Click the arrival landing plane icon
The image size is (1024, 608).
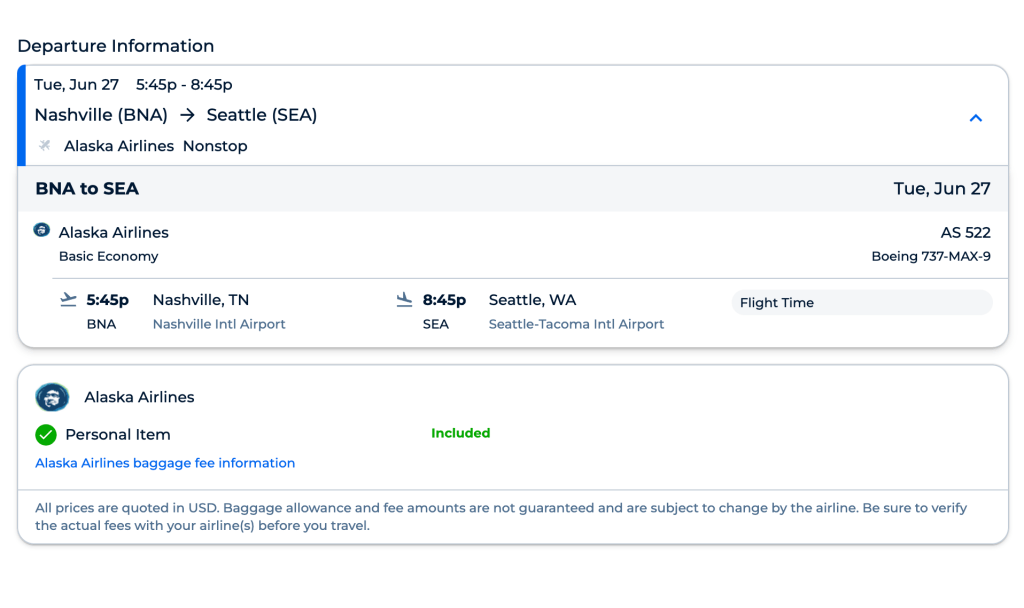click(404, 299)
